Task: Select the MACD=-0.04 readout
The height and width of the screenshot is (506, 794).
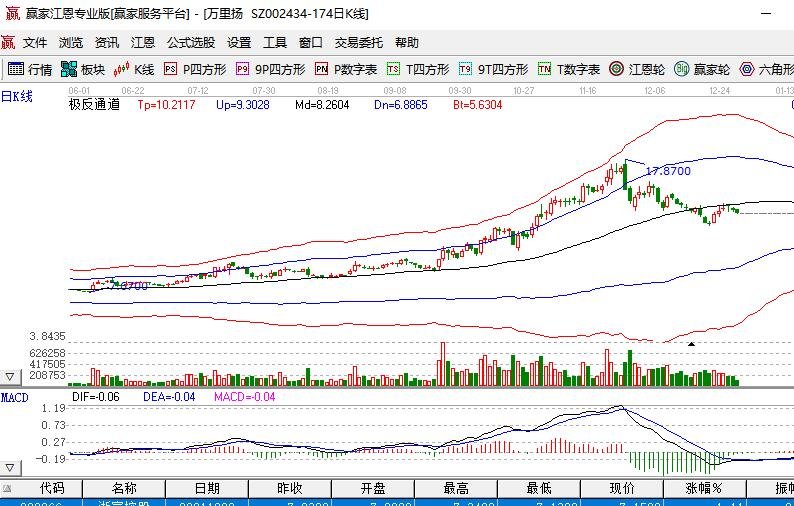Action: 245,397
